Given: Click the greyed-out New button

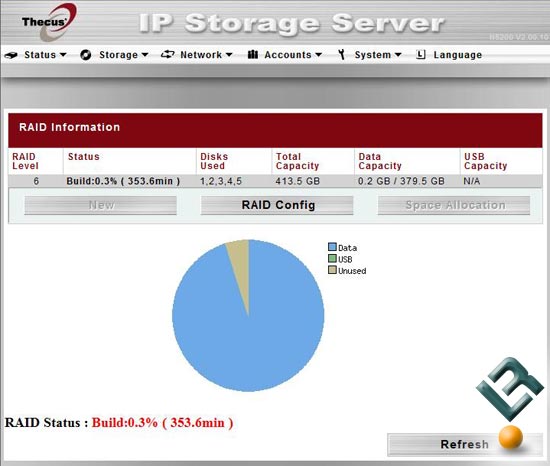Looking at the screenshot, I should [x=101, y=205].
